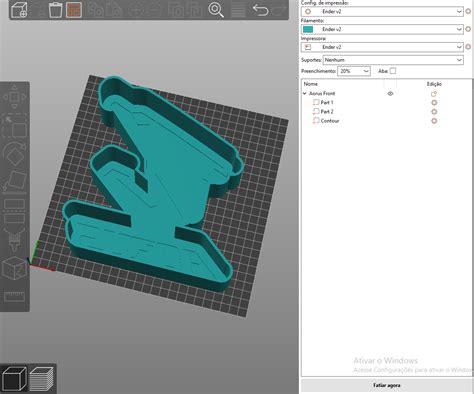Click the Search magnifier icon
The height and width of the screenshot is (394, 474).
216,10
